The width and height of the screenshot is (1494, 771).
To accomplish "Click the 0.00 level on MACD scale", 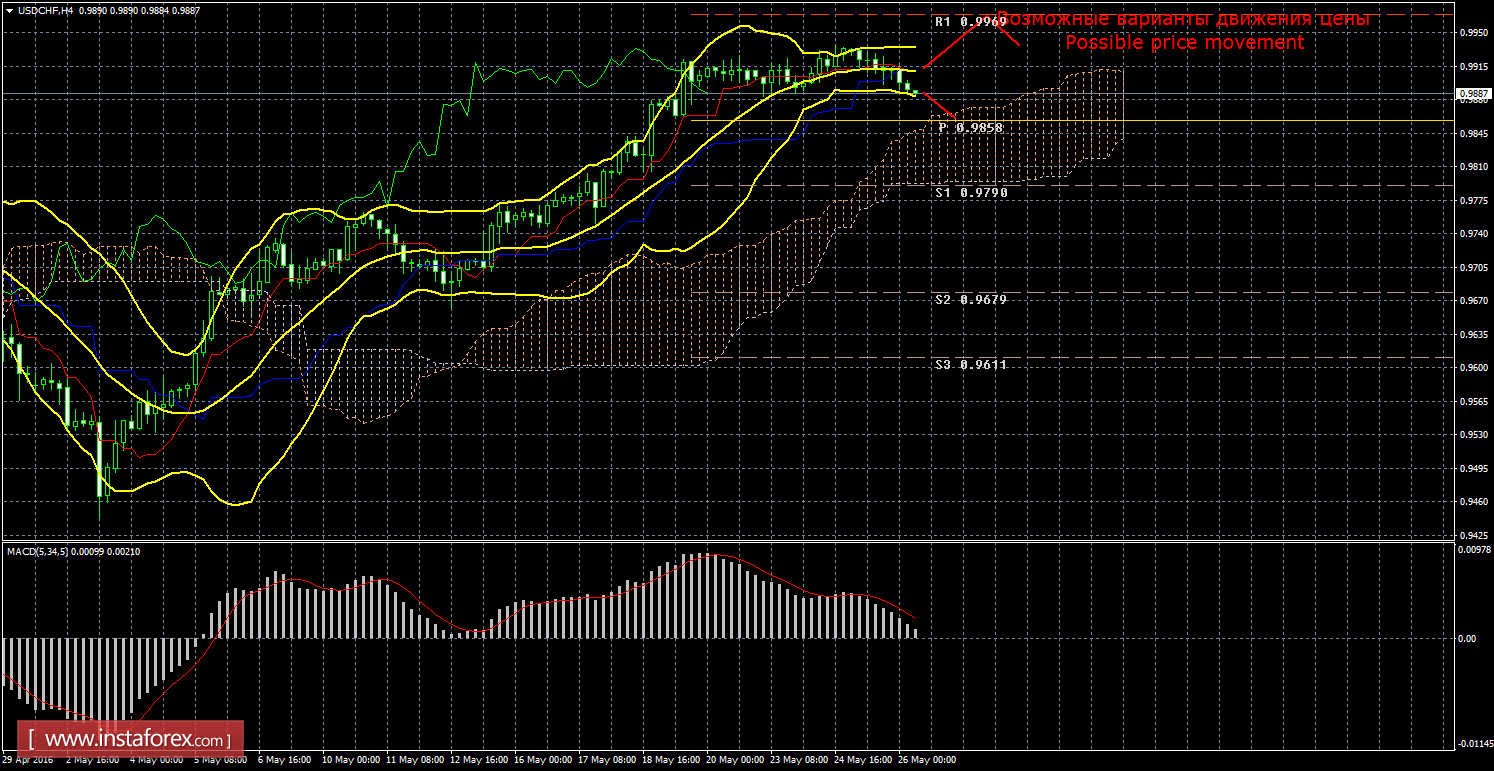I will tap(1466, 638).
